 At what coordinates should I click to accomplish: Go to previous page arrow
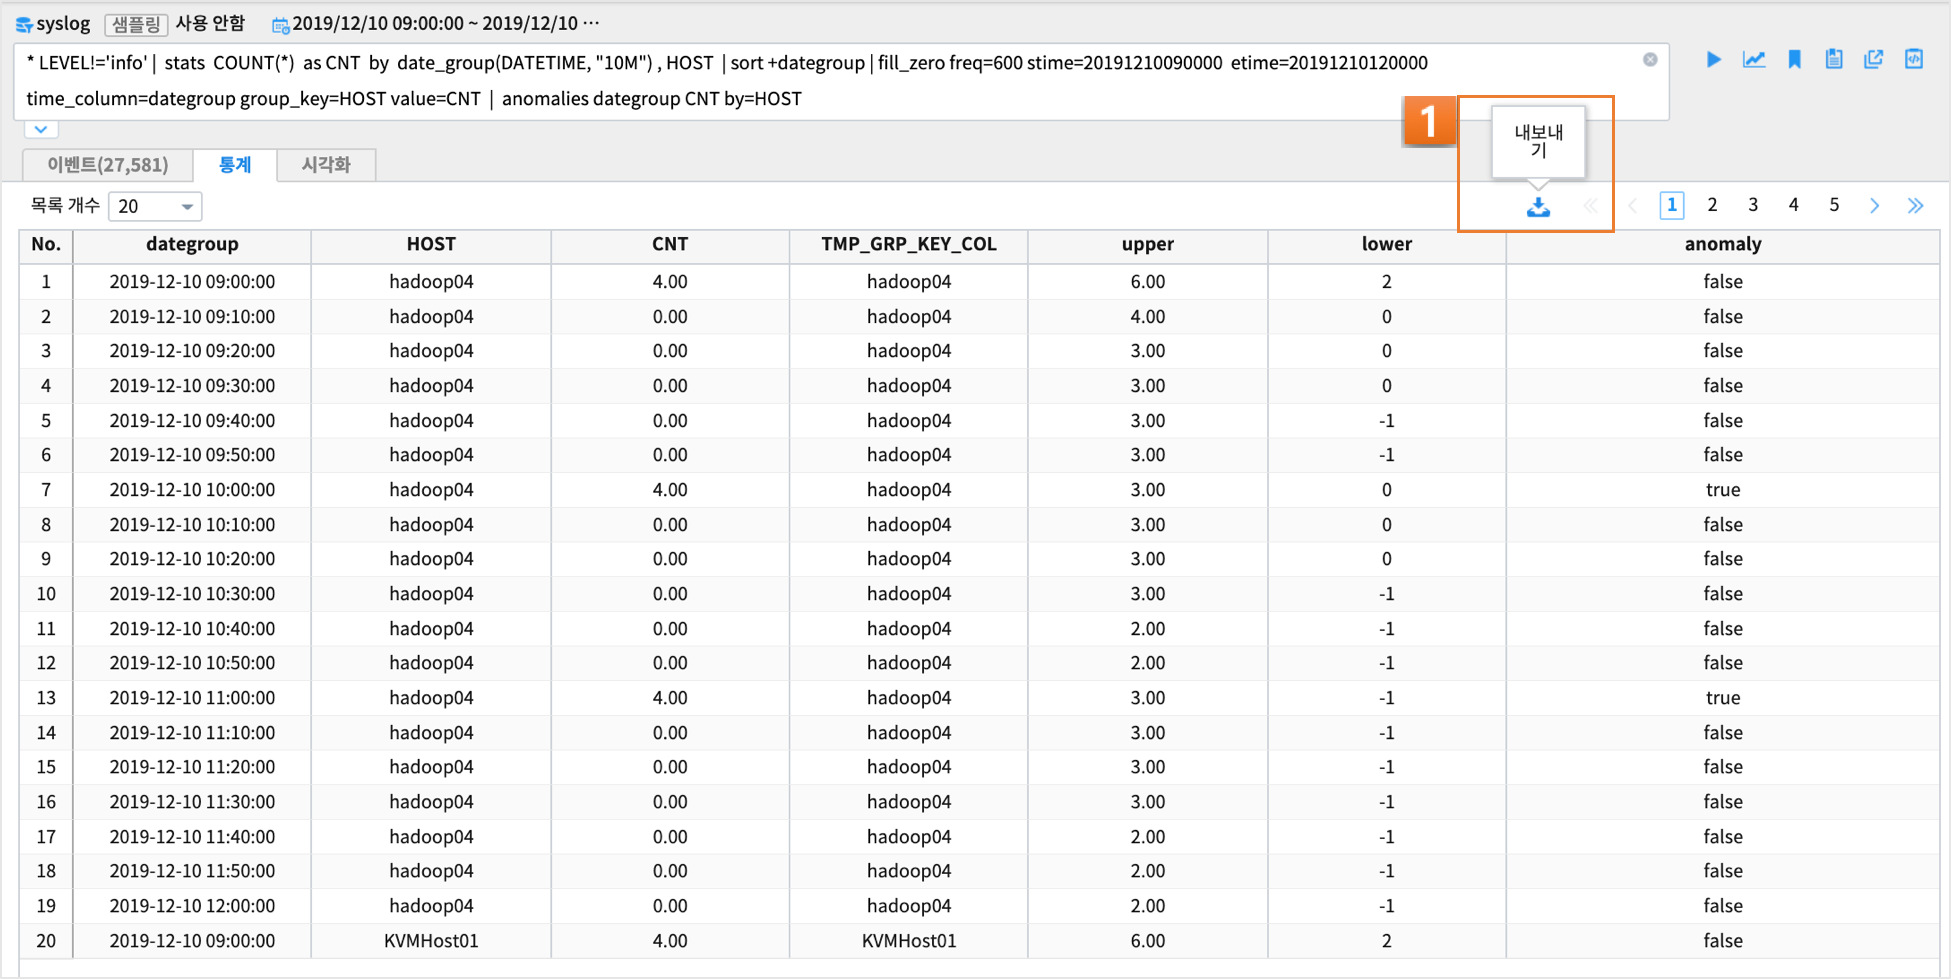(1632, 206)
